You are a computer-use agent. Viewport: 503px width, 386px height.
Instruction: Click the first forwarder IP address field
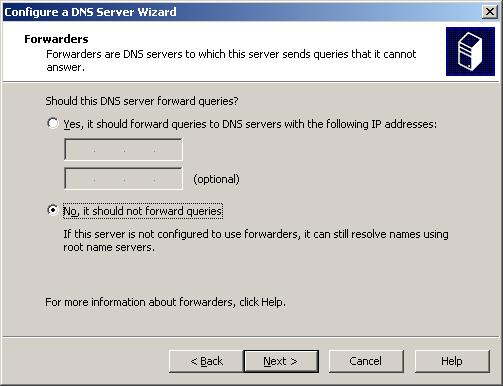click(x=123, y=150)
